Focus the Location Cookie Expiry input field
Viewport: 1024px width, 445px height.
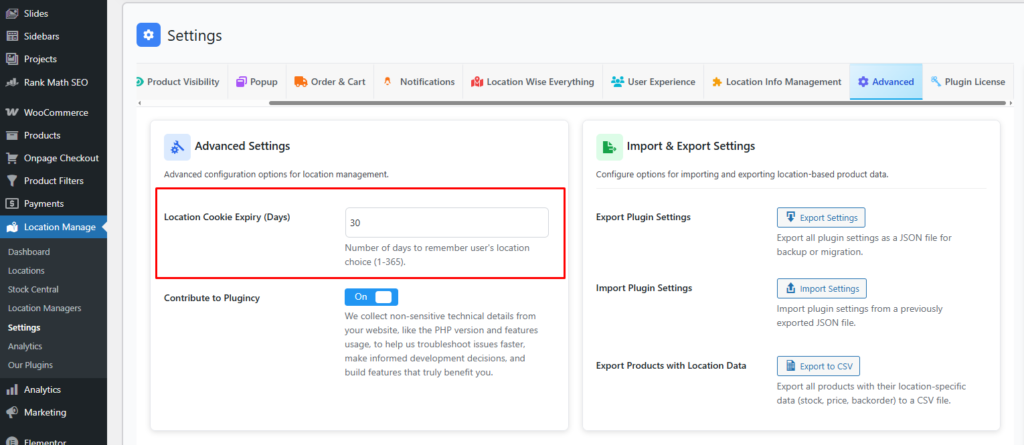click(x=446, y=222)
